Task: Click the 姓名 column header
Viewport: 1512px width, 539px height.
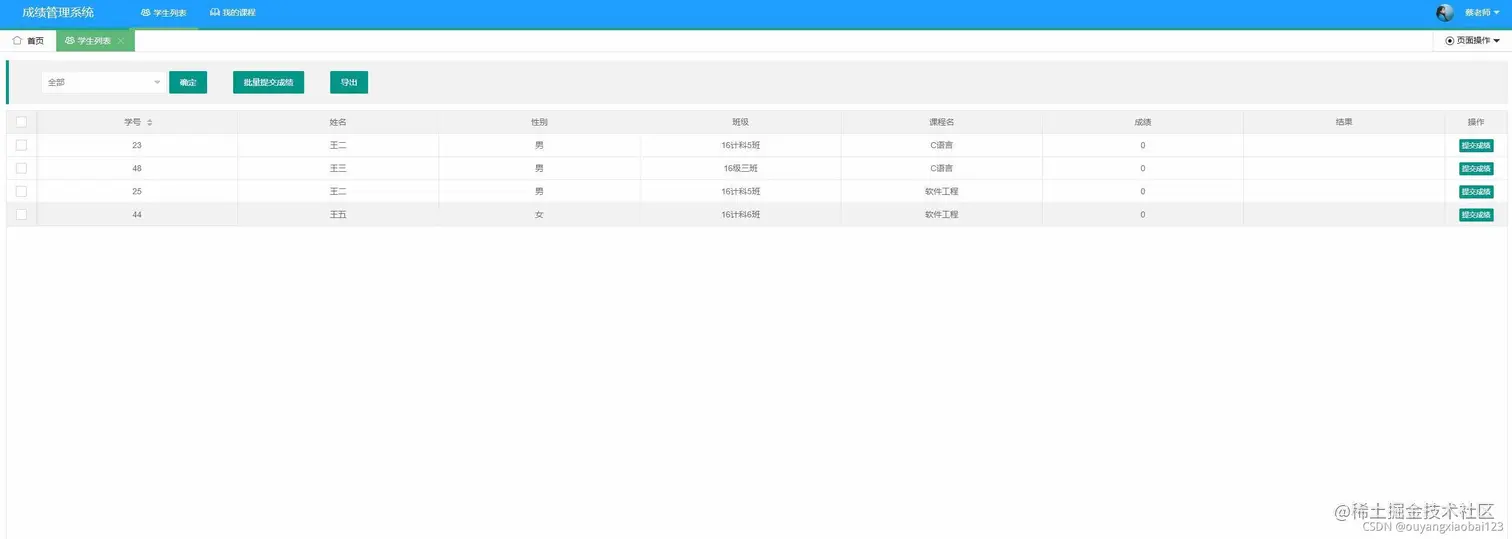Action: [x=338, y=122]
